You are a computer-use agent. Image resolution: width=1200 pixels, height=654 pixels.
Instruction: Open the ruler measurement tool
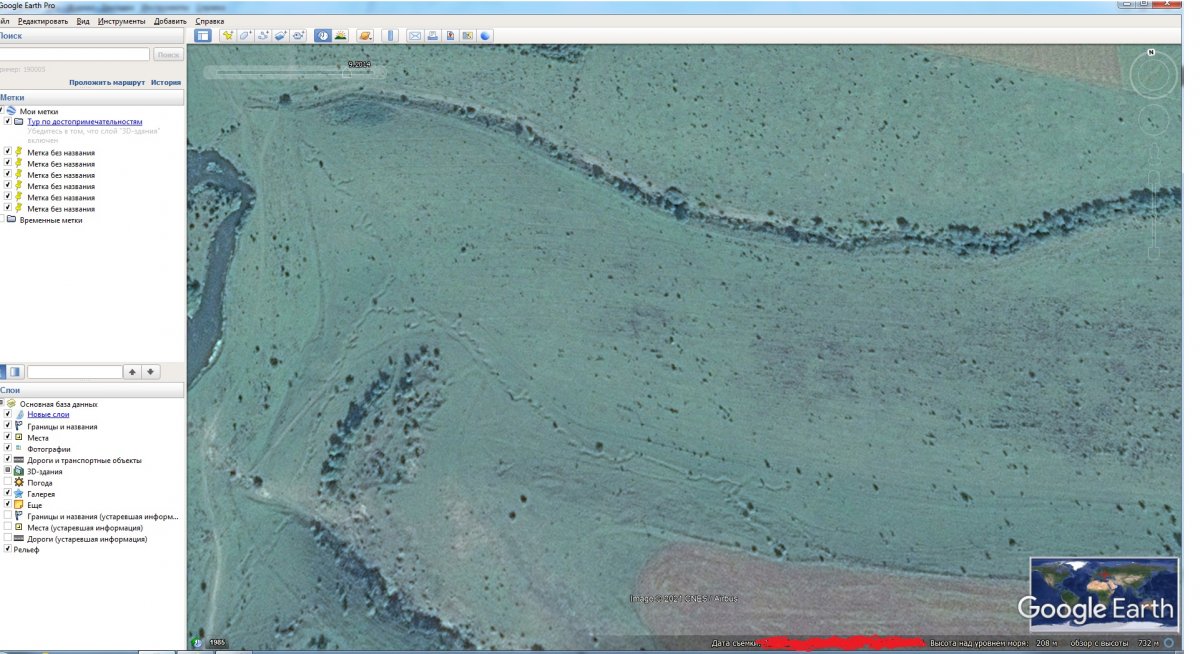coord(390,36)
